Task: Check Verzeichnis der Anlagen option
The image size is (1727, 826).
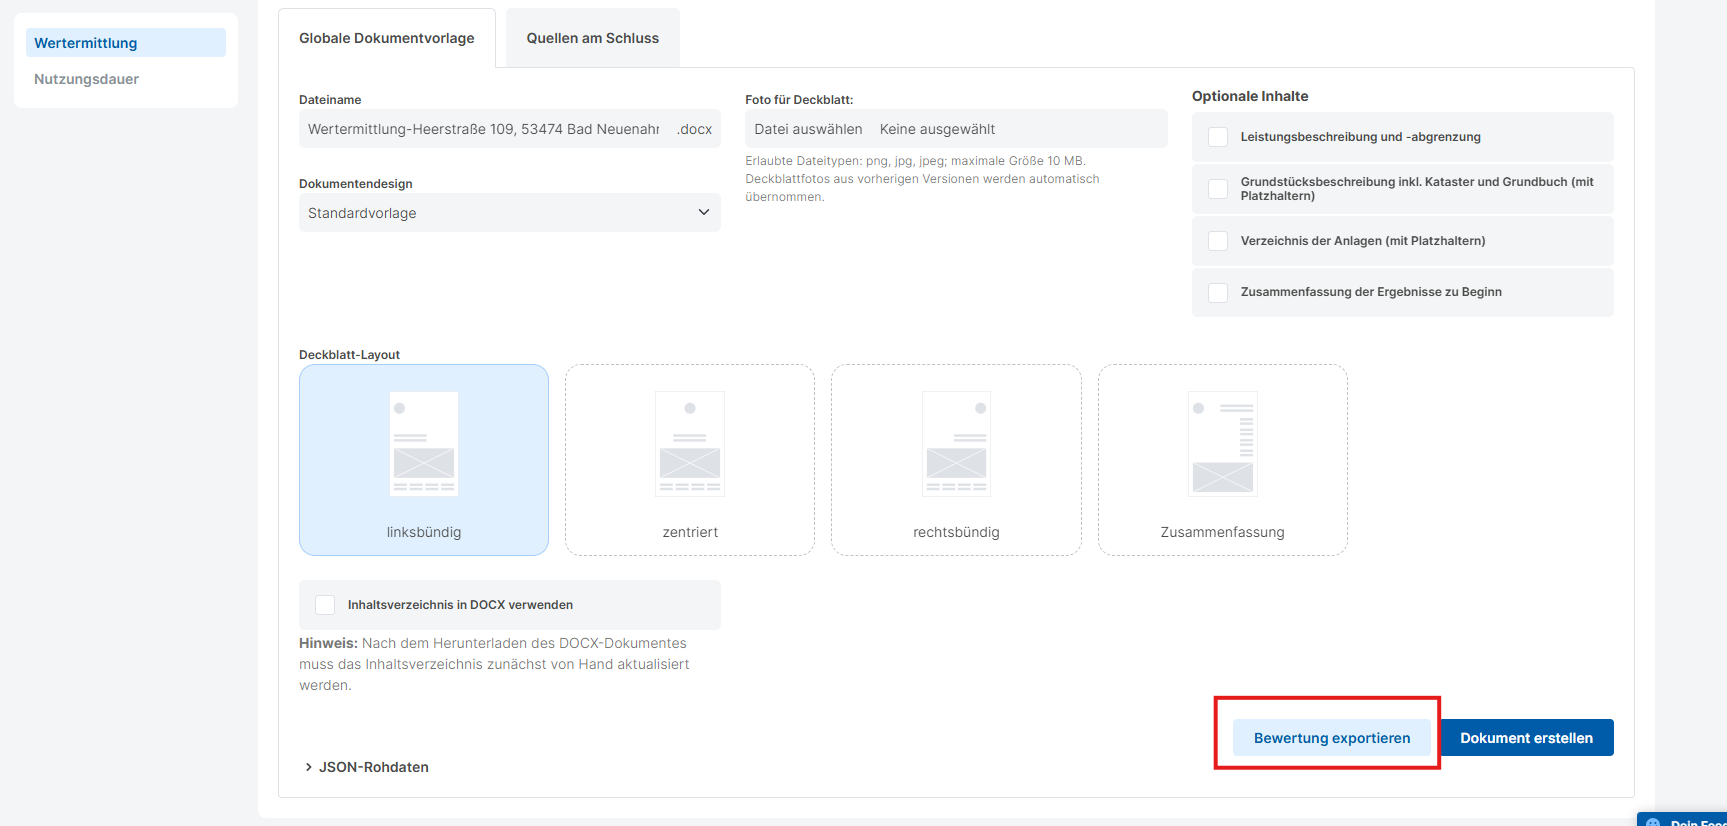Action: coord(1218,241)
